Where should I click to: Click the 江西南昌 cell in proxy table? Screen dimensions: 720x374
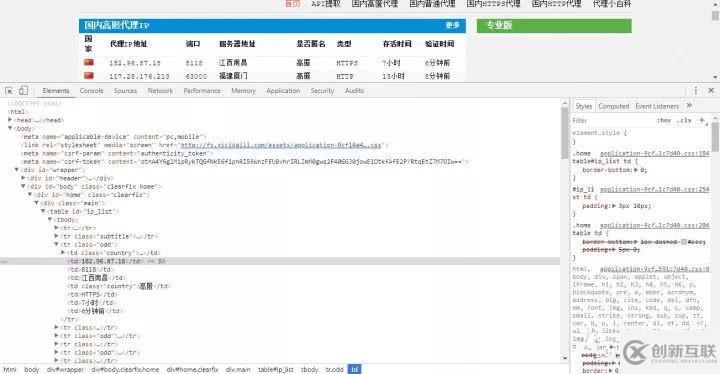[233, 62]
